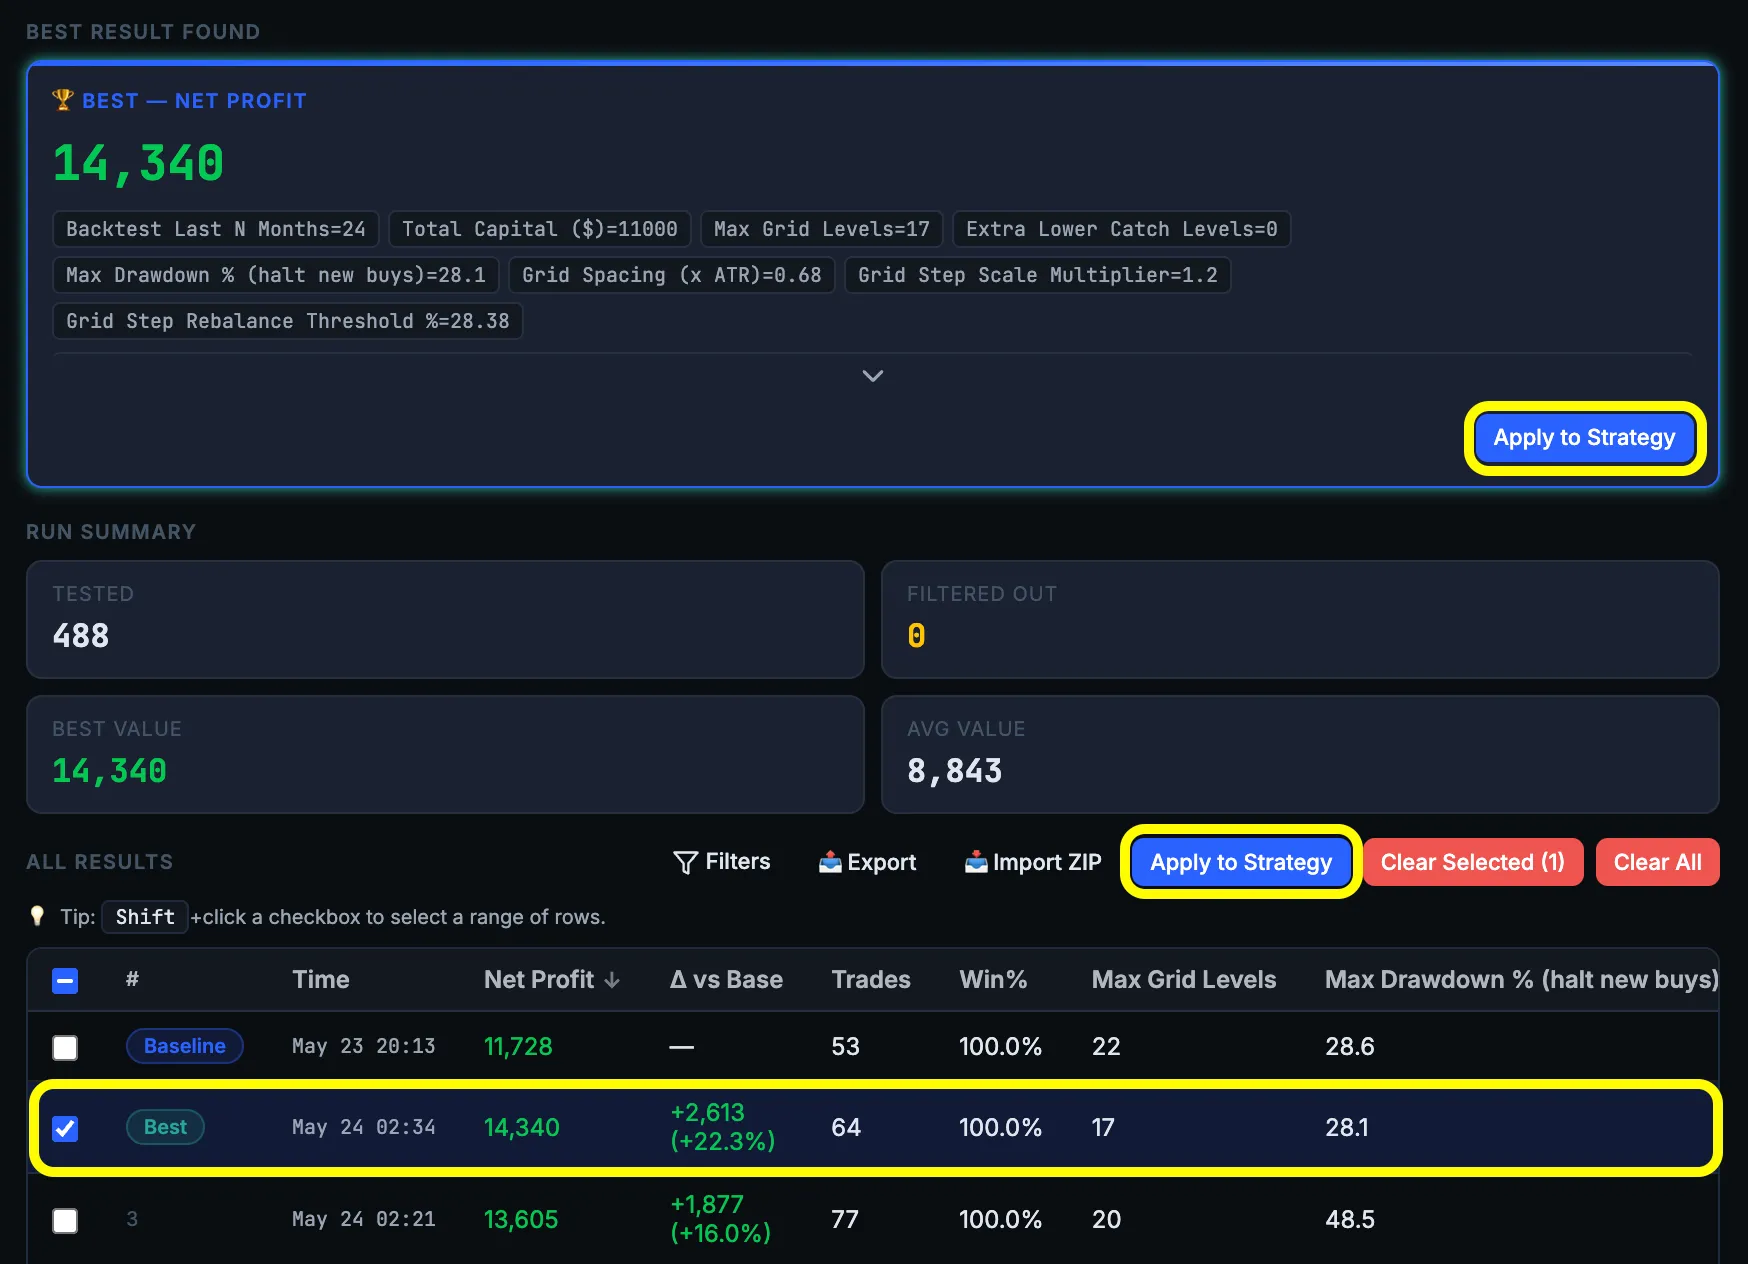Click Best row net profit 14,340
The image size is (1748, 1264).
coord(521,1127)
